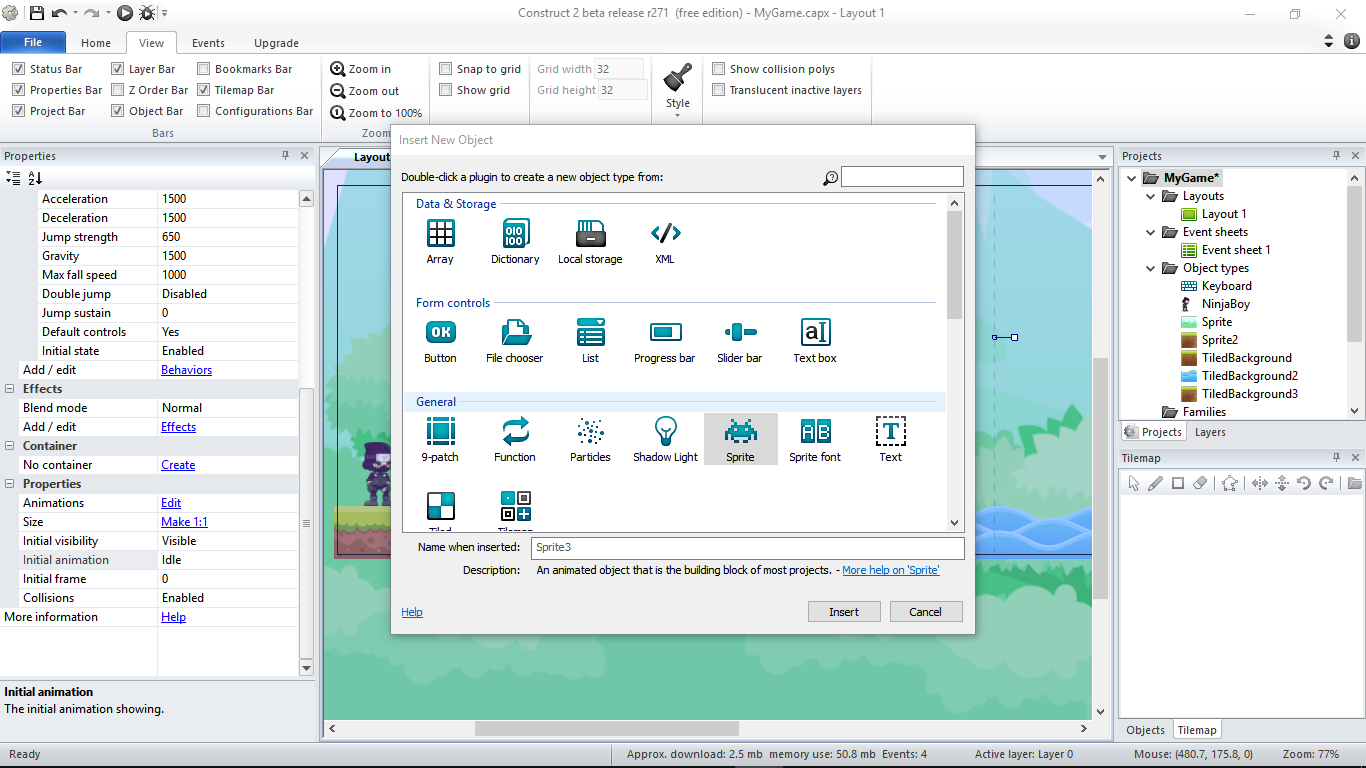Toggle the Layer Bar checkbox
The height and width of the screenshot is (768, 1366).
point(118,69)
